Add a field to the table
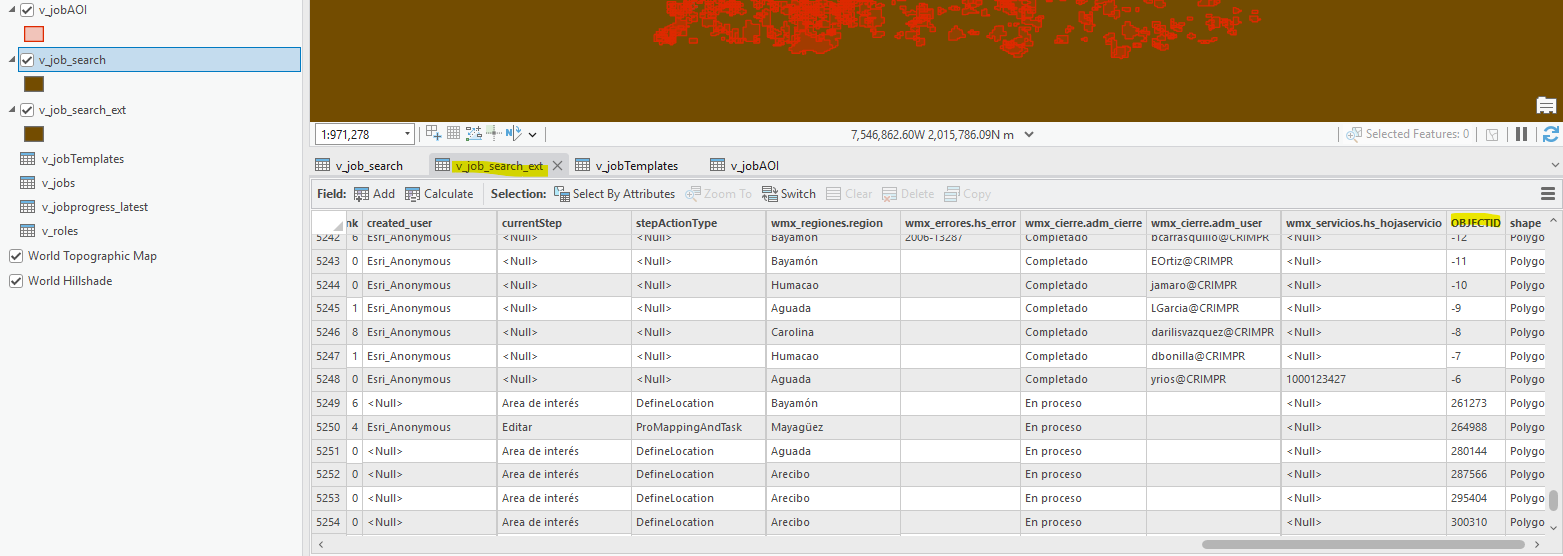The width and height of the screenshot is (1563, 556). [x=374, y=194]
